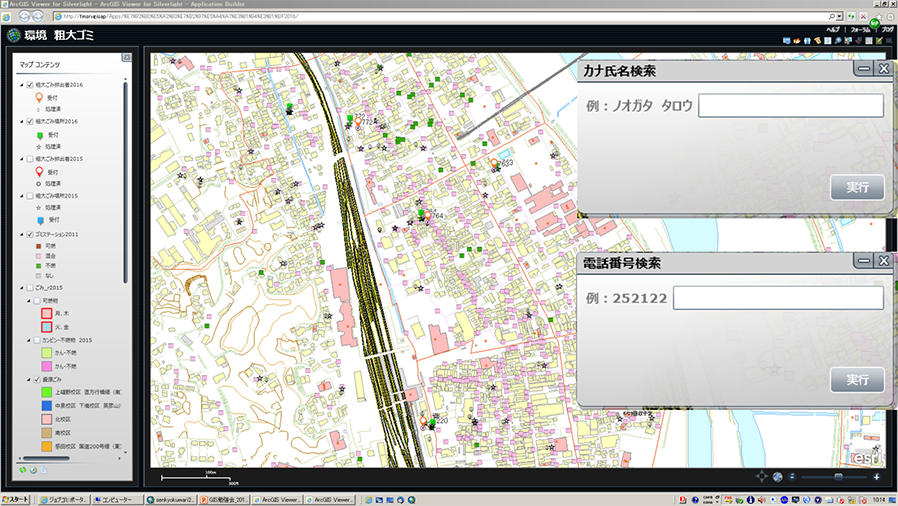Click the phone number search input field

(777, 299)
